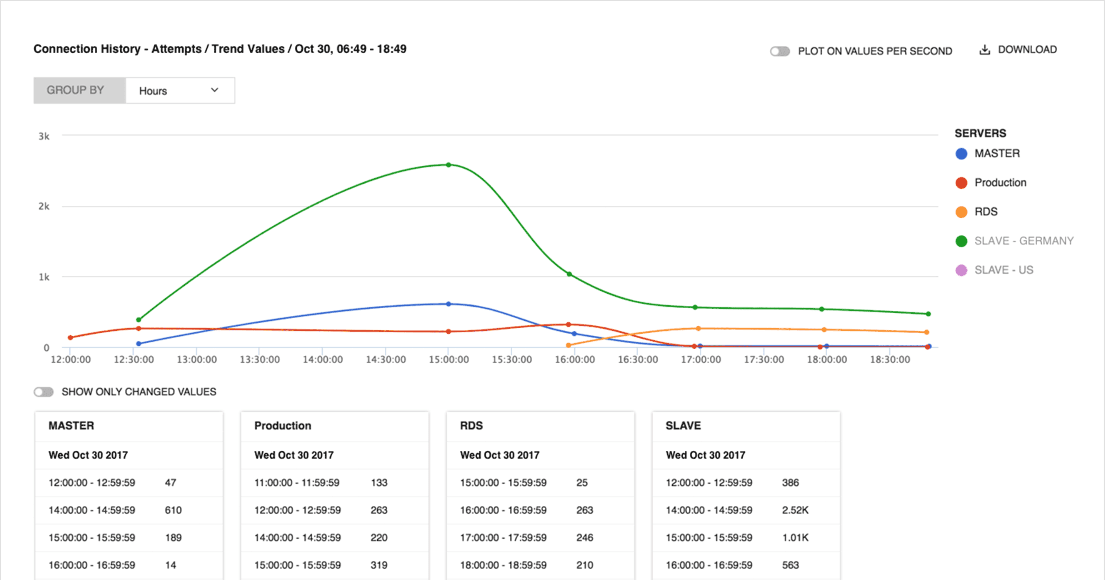Click the SLAVE - US purple legend dot
Screen dimensions: 1105x580
(x=961, y=270)
